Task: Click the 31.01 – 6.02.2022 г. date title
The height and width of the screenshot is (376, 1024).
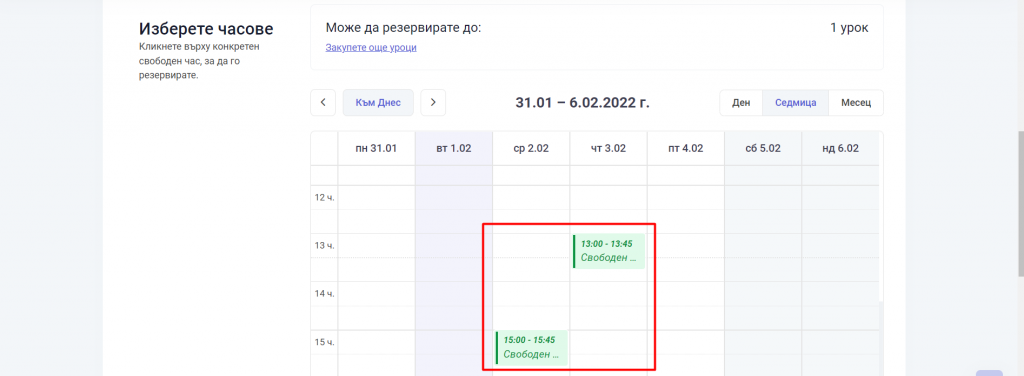Action: 583,102
